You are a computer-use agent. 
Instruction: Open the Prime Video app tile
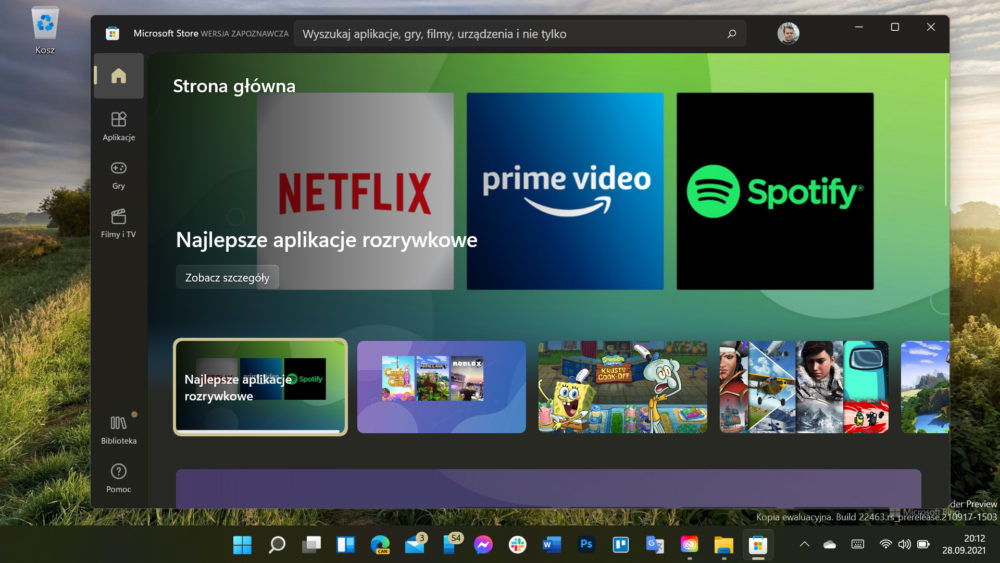click(565, 191)
